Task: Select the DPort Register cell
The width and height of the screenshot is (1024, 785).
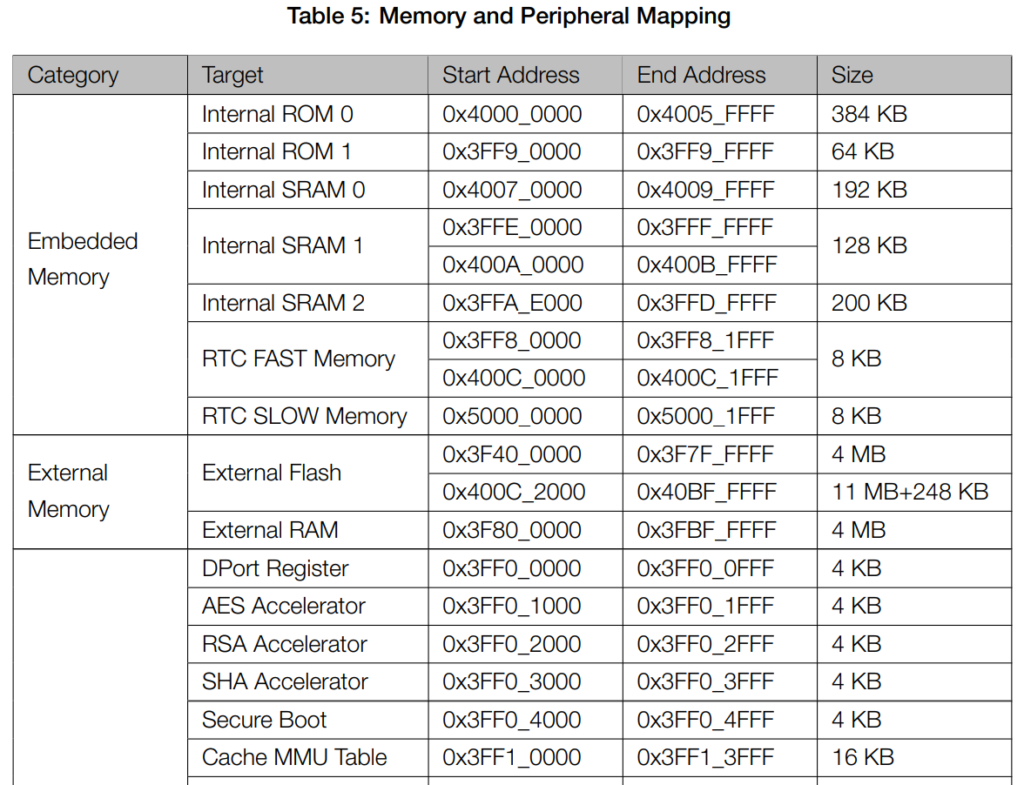Action: 275,568
